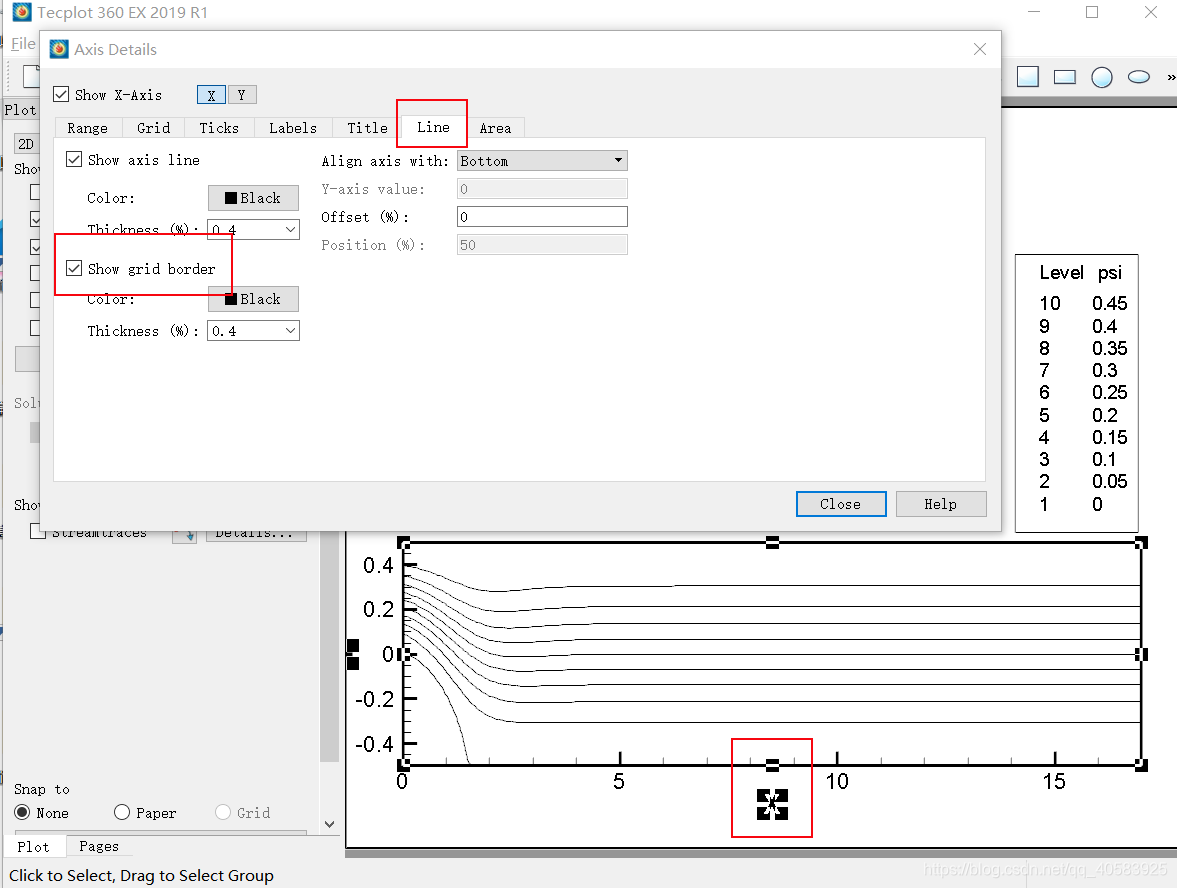Switch to the Ticks tab
This screenshot has height=888, width=1177.
click(x=219, y=128)
